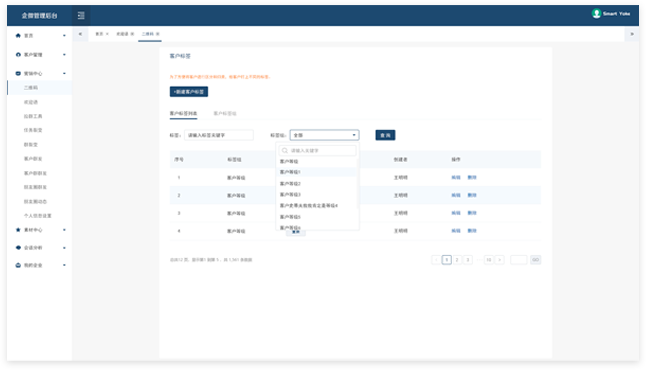This screenshot has width=646, height=370.
Task: Switch to the 客户标签组 tab
Action: click(225, 113)
